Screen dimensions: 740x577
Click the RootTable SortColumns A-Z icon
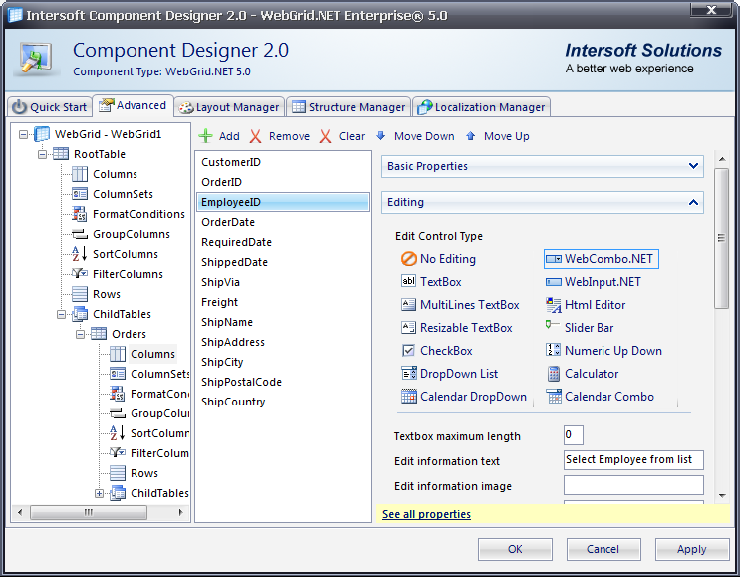pos(80,253)
